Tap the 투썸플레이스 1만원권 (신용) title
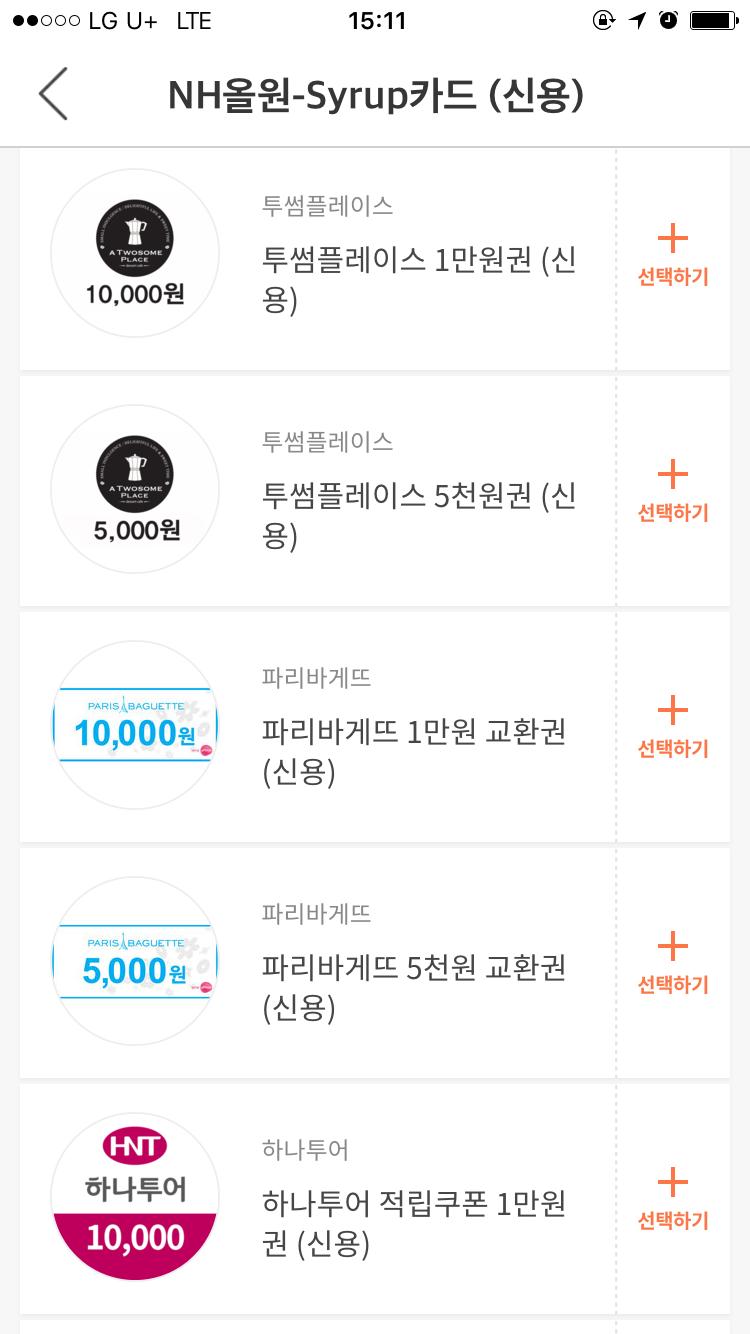Screen dimensions: 750x1334 [418, 280]
